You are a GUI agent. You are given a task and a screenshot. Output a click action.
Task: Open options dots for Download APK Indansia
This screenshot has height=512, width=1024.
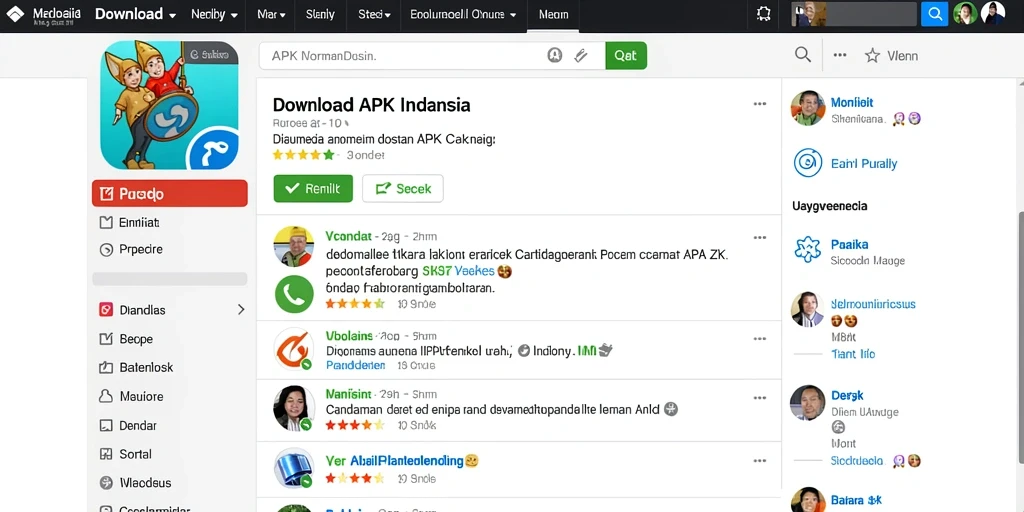pos(760,104)
